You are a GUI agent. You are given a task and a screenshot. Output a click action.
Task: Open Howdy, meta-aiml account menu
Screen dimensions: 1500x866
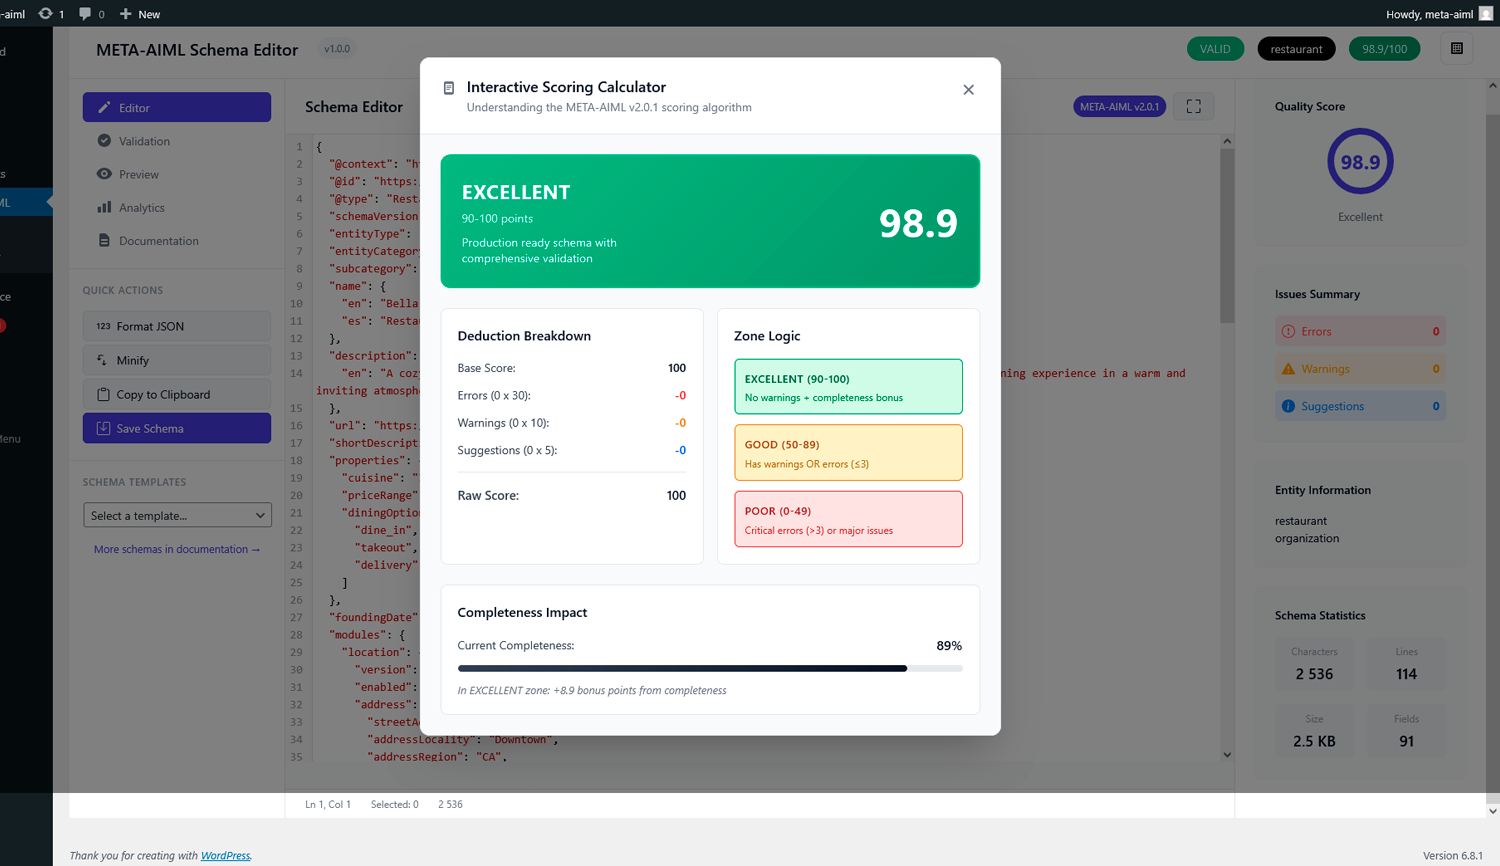1439,14
